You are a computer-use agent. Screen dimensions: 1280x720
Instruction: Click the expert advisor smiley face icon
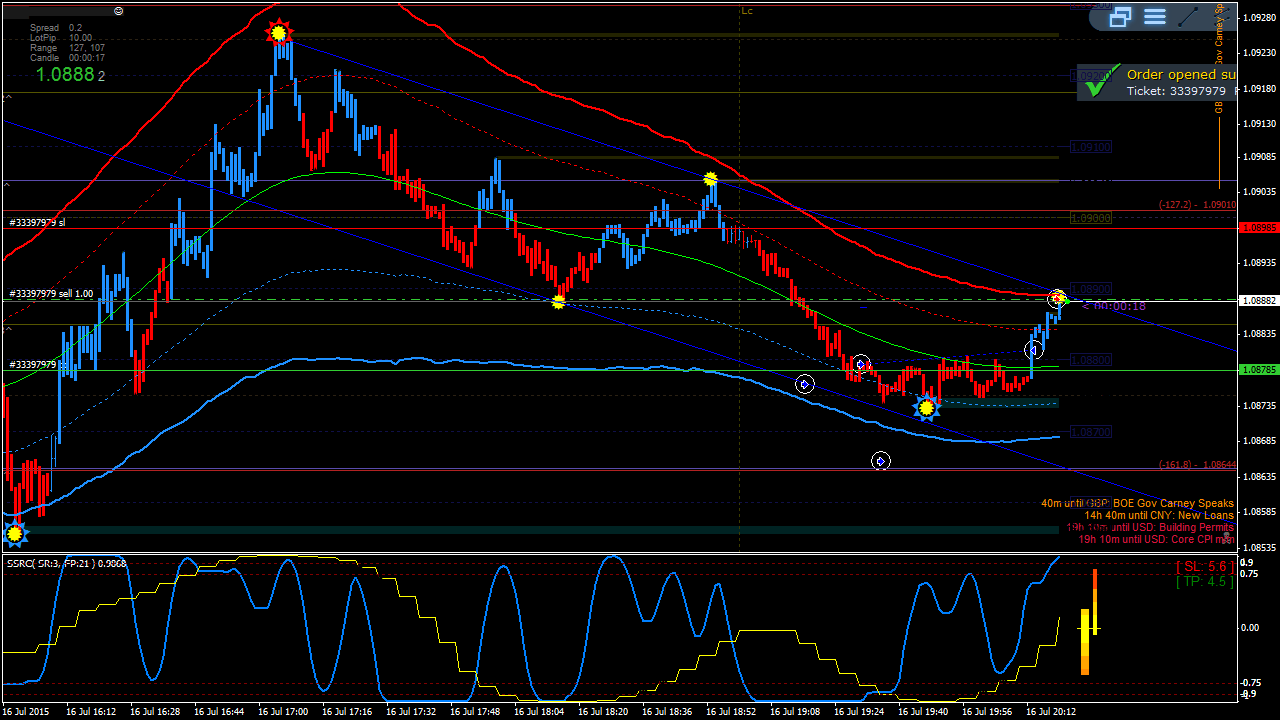pyautogui.click(x=119, y=10)
